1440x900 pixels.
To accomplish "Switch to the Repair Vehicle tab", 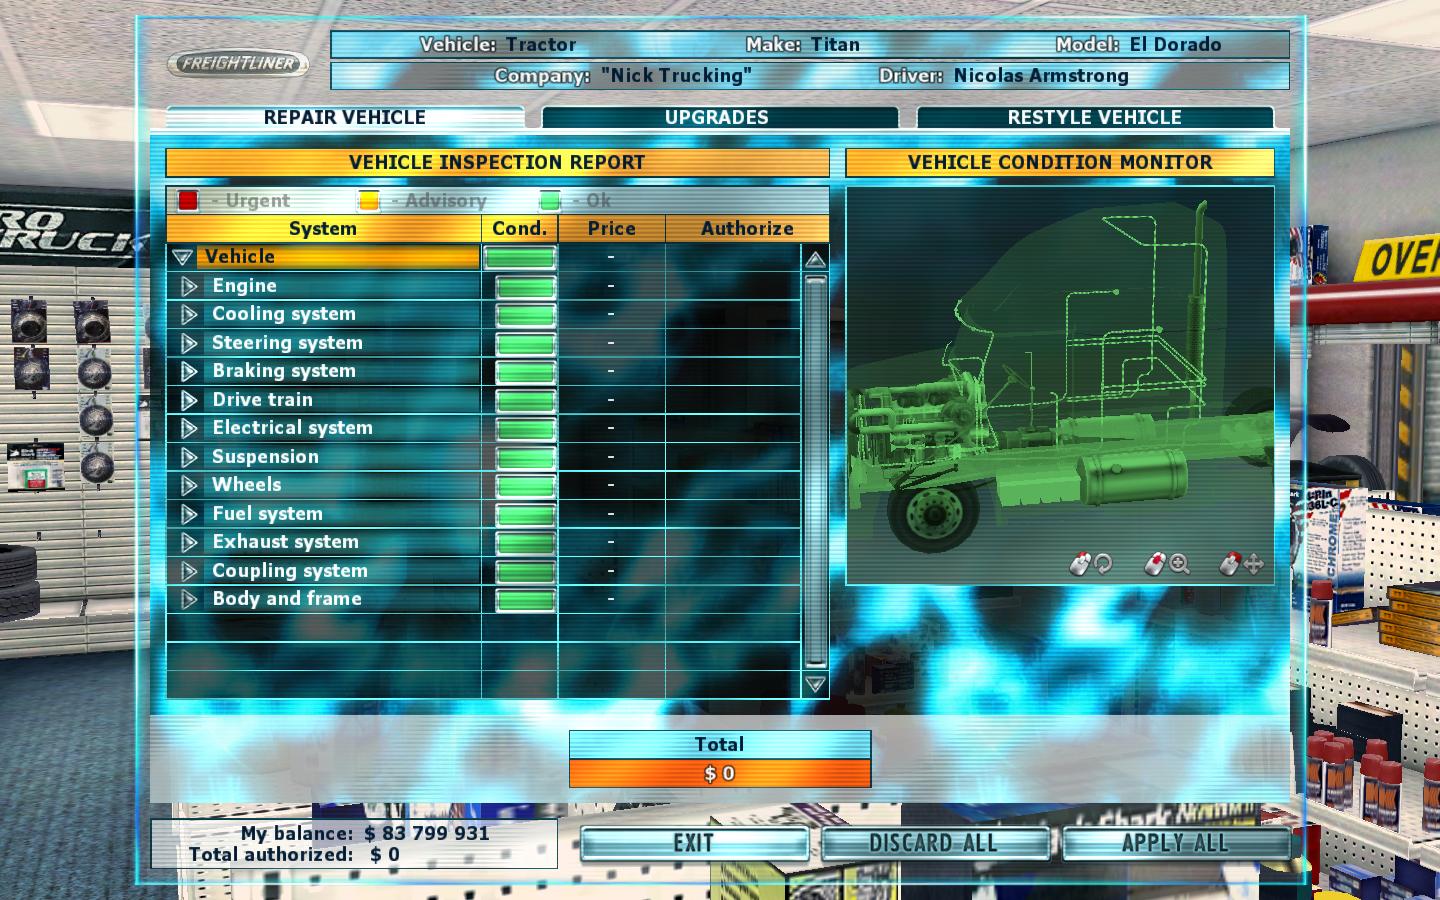I will coord(345,117).
